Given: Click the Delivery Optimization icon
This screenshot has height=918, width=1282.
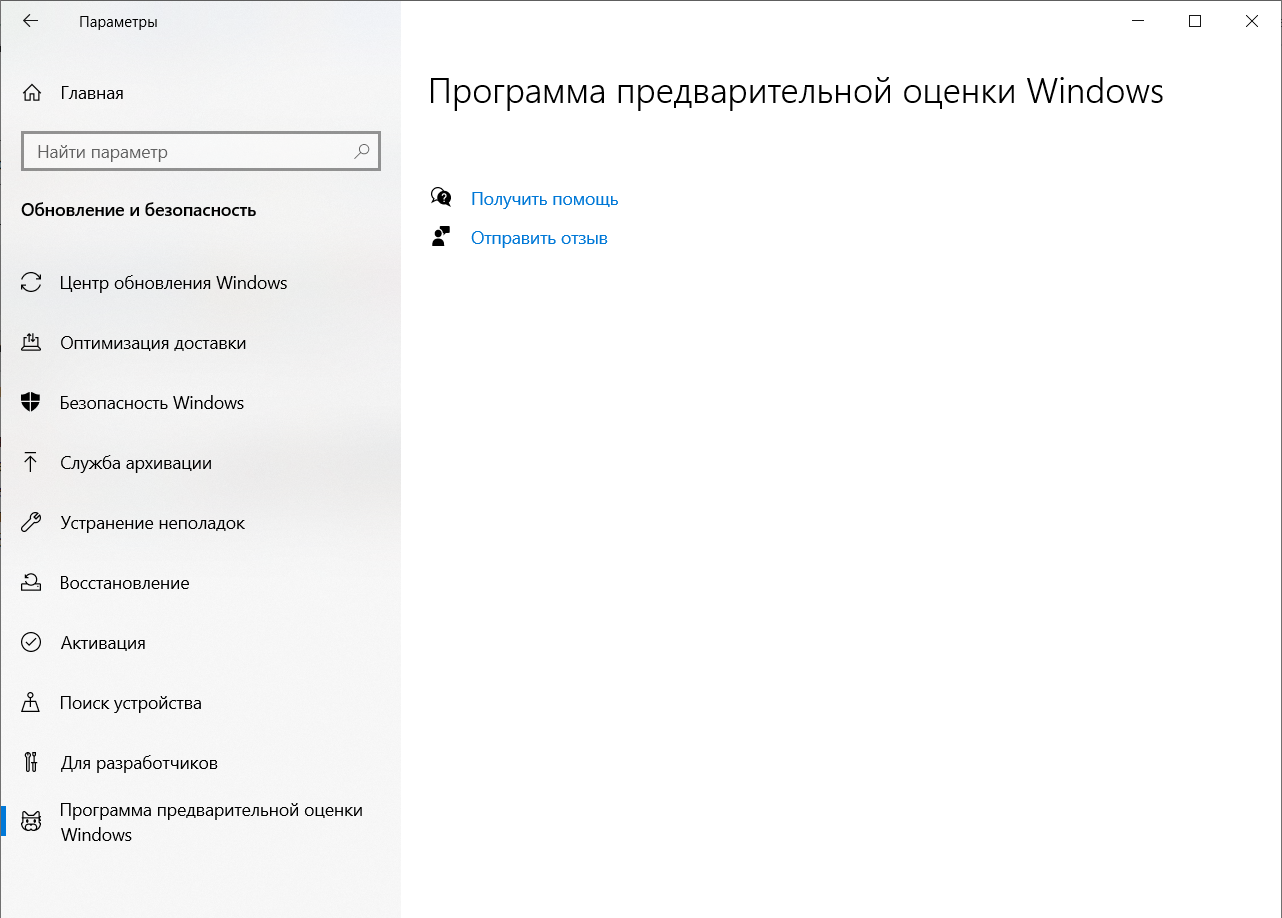Looking at the screenshot, I should point(31,343).
